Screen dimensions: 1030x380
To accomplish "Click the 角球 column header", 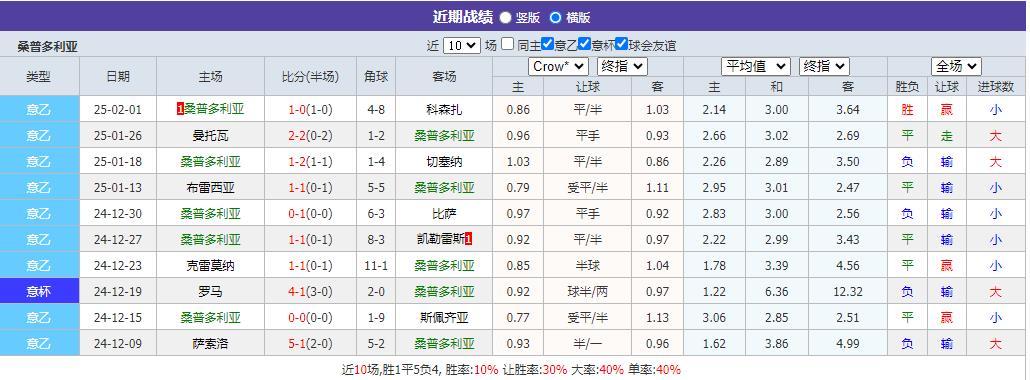I will [376, 76].
